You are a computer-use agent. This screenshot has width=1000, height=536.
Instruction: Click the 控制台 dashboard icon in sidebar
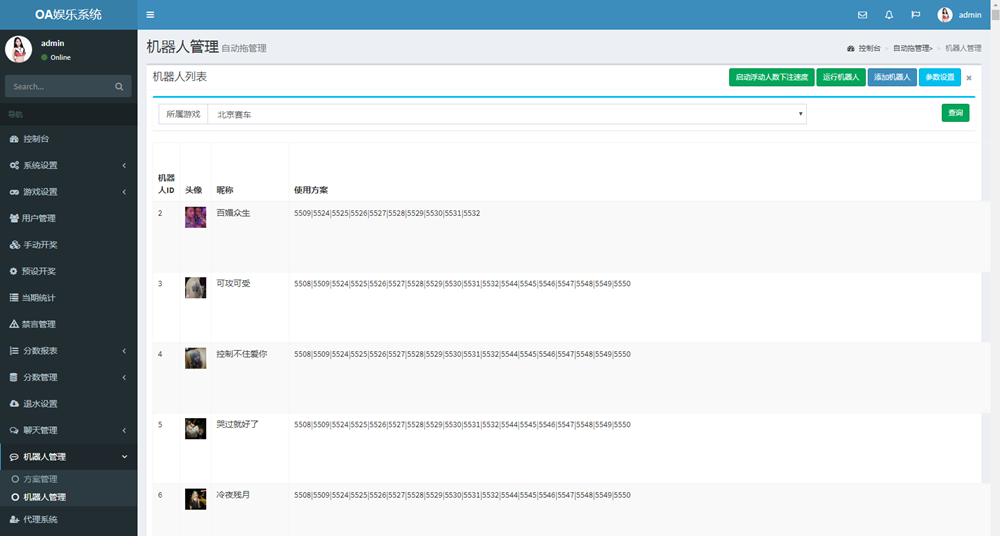(14, 139)
